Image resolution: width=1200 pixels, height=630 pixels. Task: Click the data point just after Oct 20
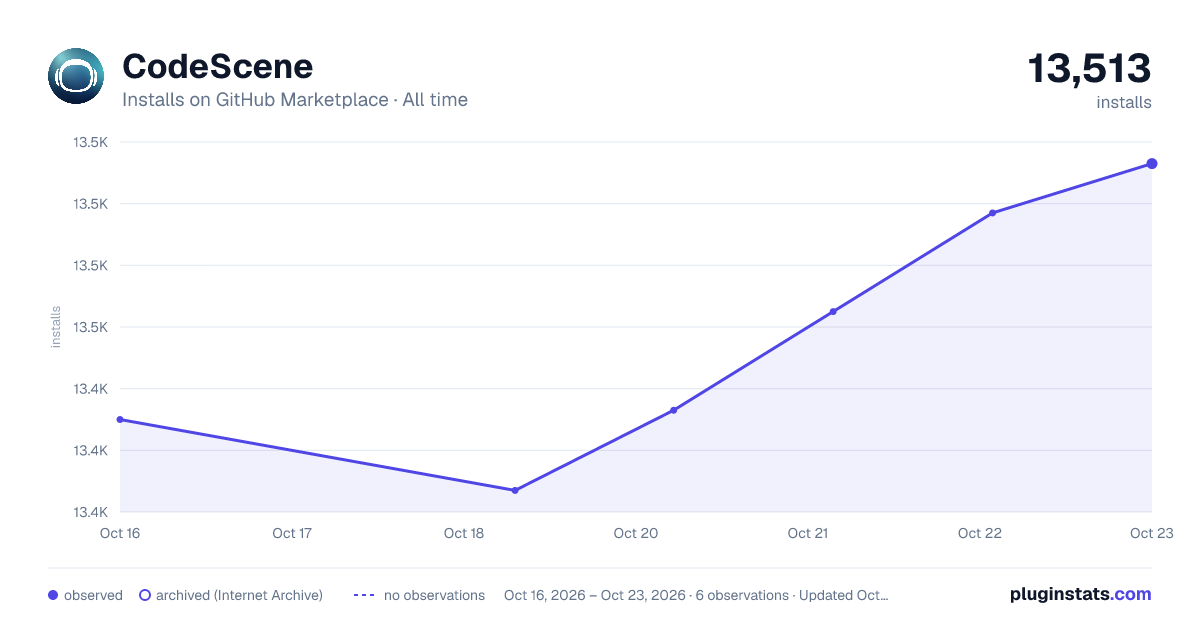(x=674, y=410)
